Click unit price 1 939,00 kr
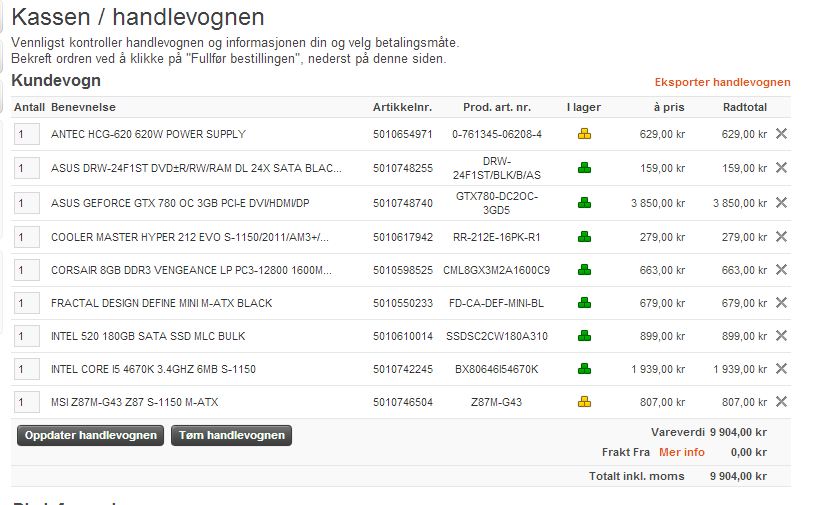Screen dimensions: 819x505 pyautogui.click(x=658, y=369)
